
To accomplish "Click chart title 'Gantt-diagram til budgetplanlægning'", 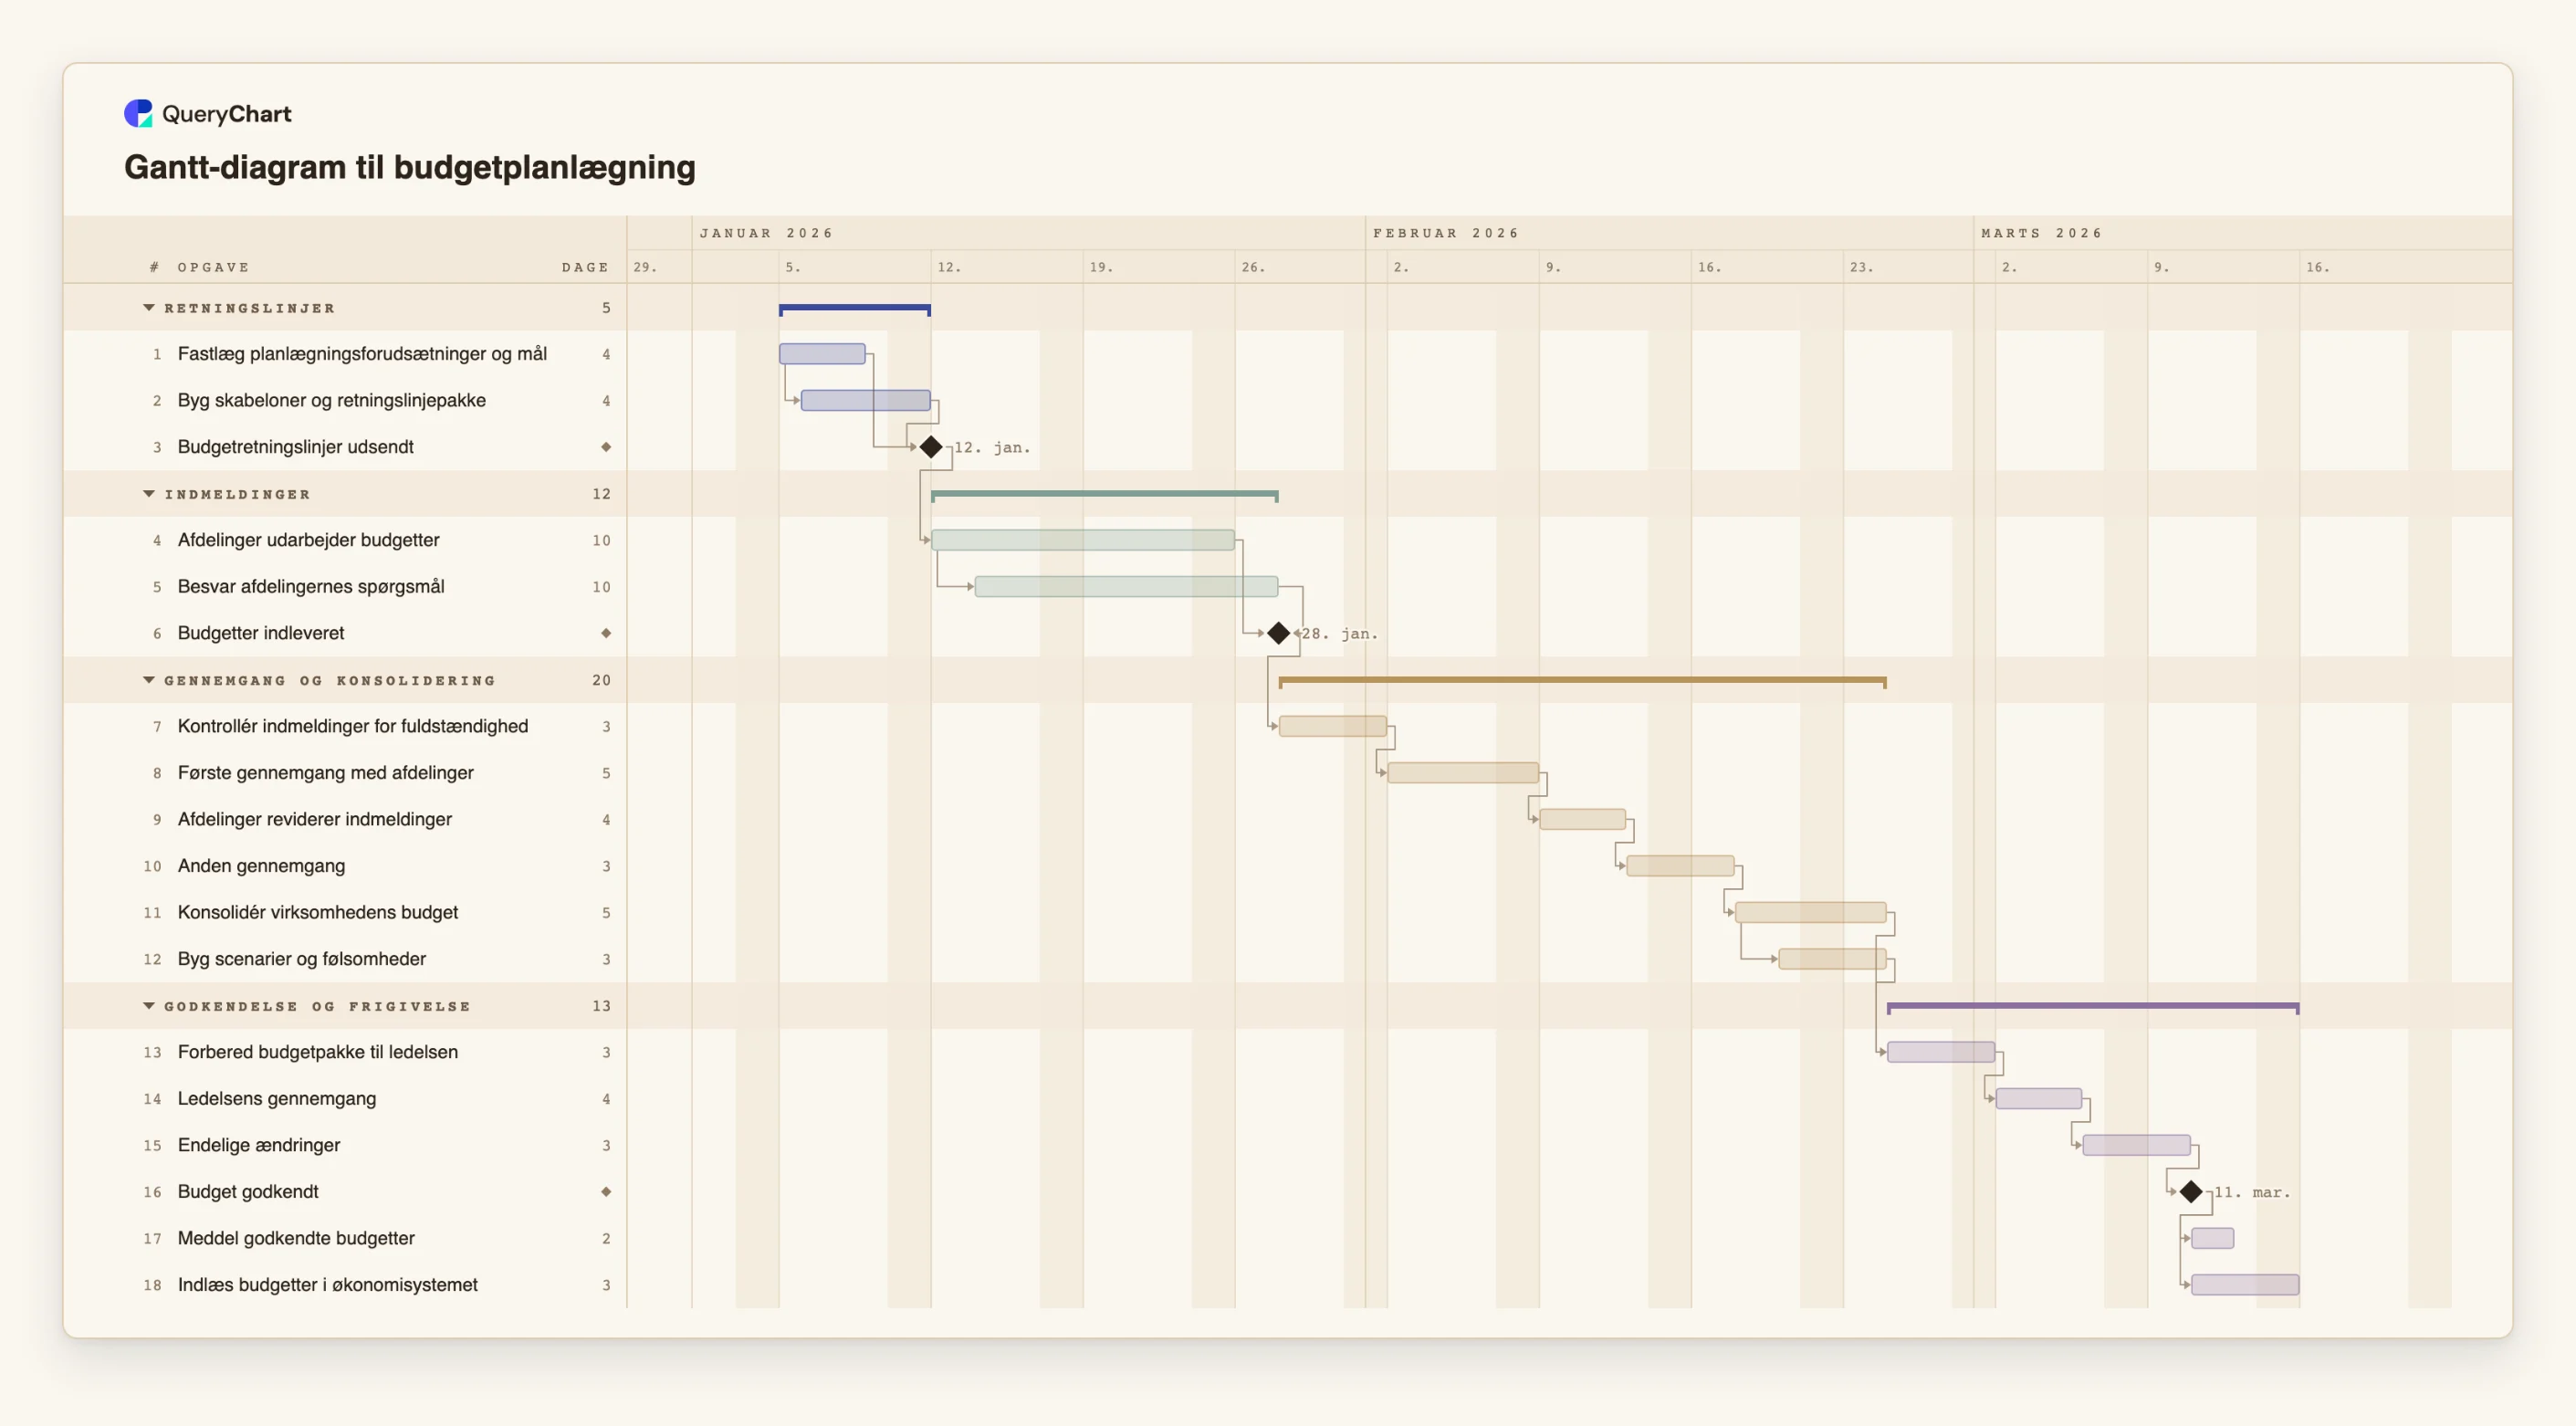I will (x=410, y=167).
